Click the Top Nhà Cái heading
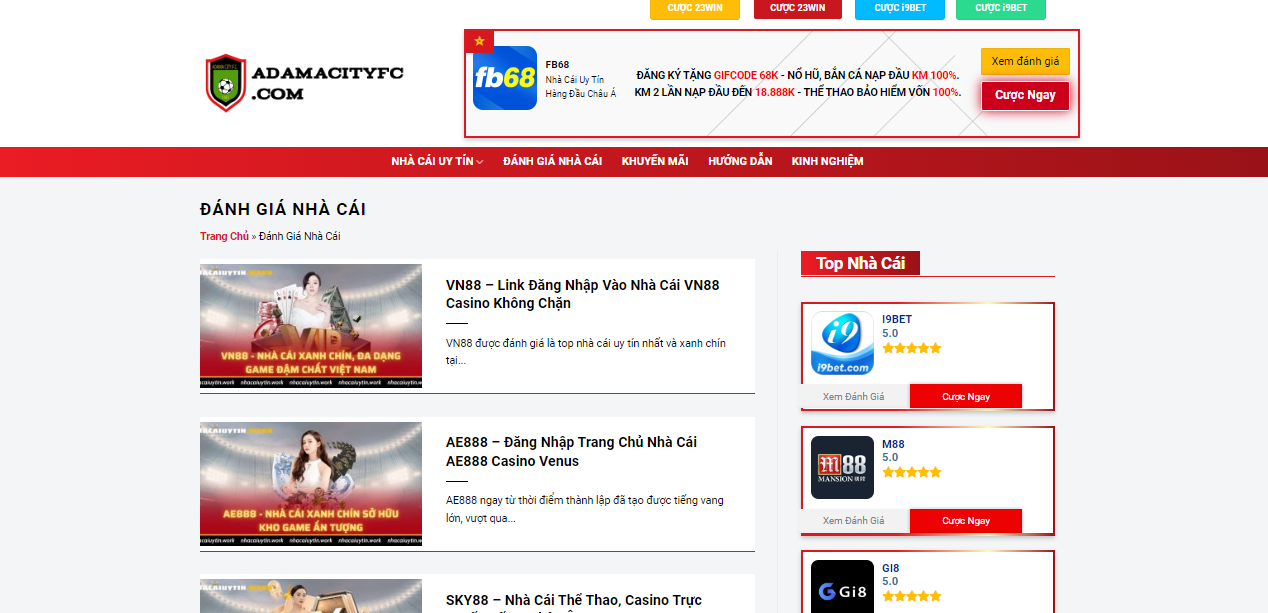 coord(860,263)
